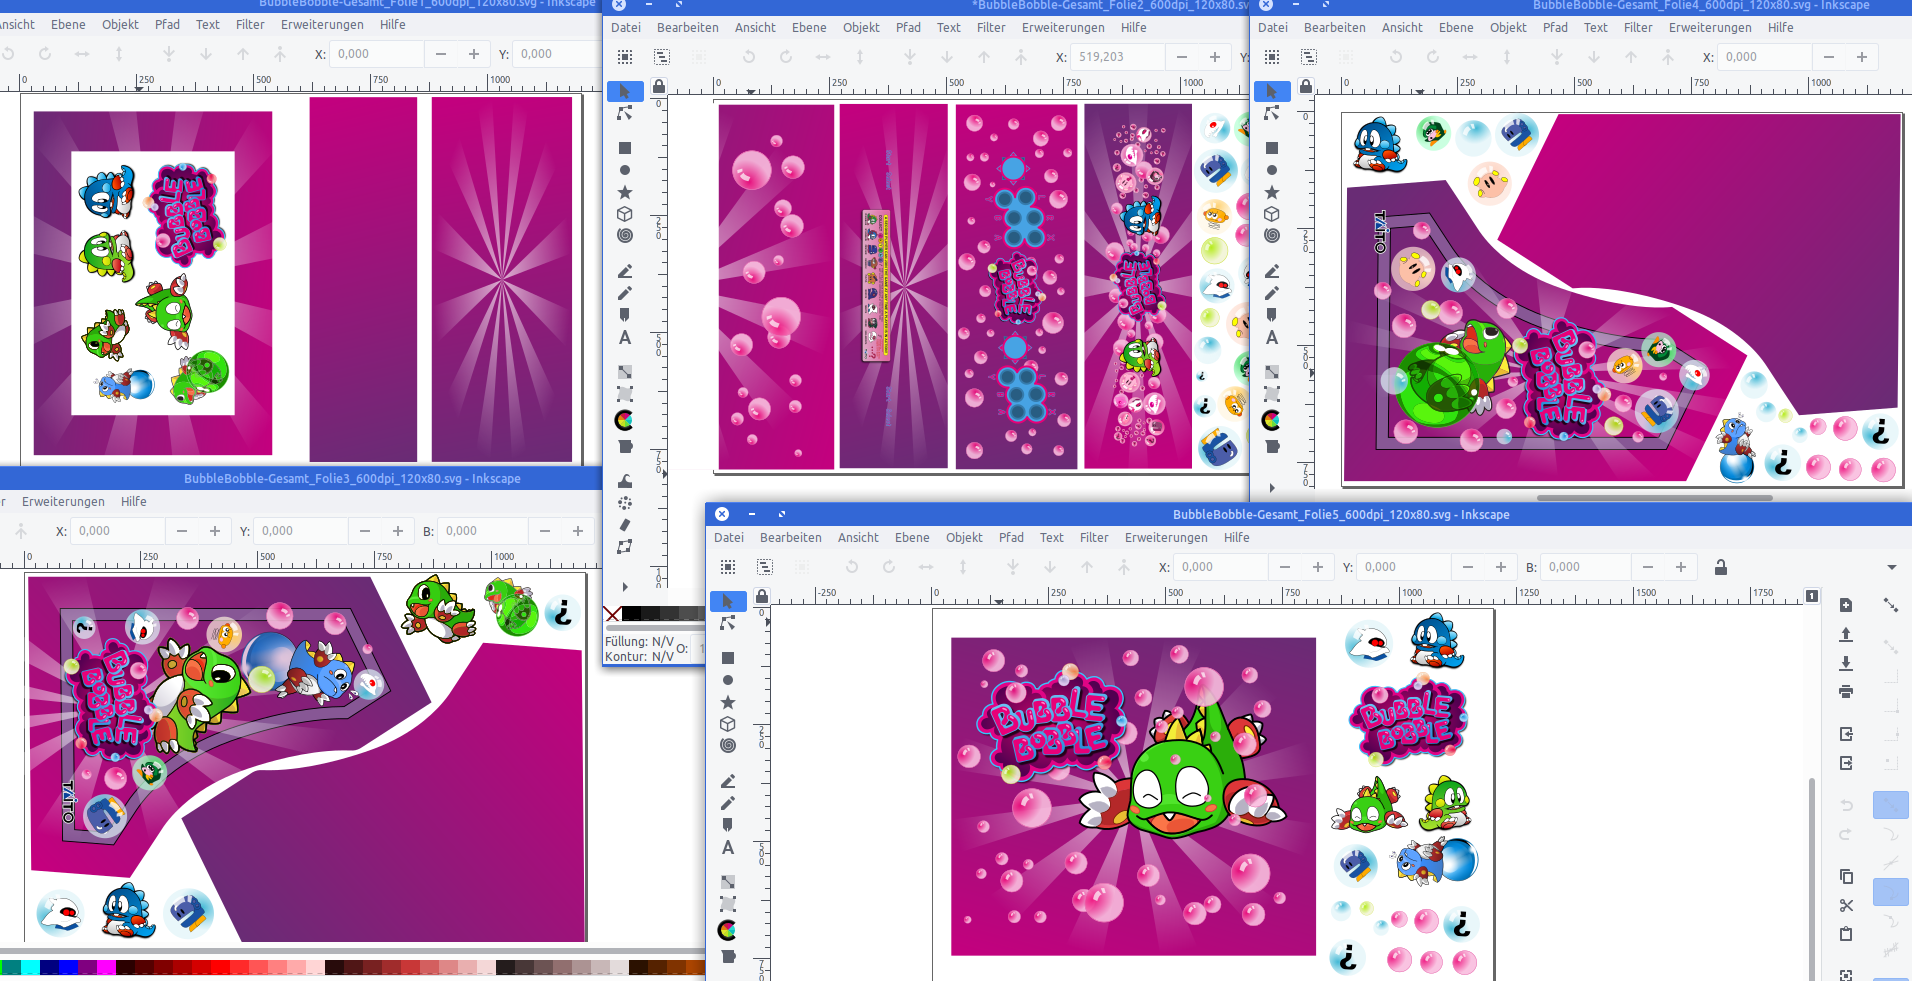Select the Tweak tool in Folie2 window
1912x981 pixels.
625,481
